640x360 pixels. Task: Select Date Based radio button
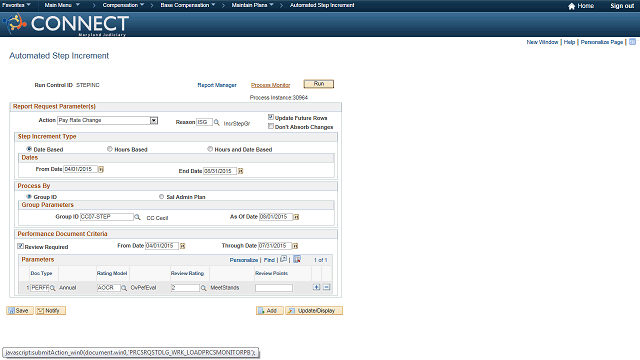click(29, 149)
